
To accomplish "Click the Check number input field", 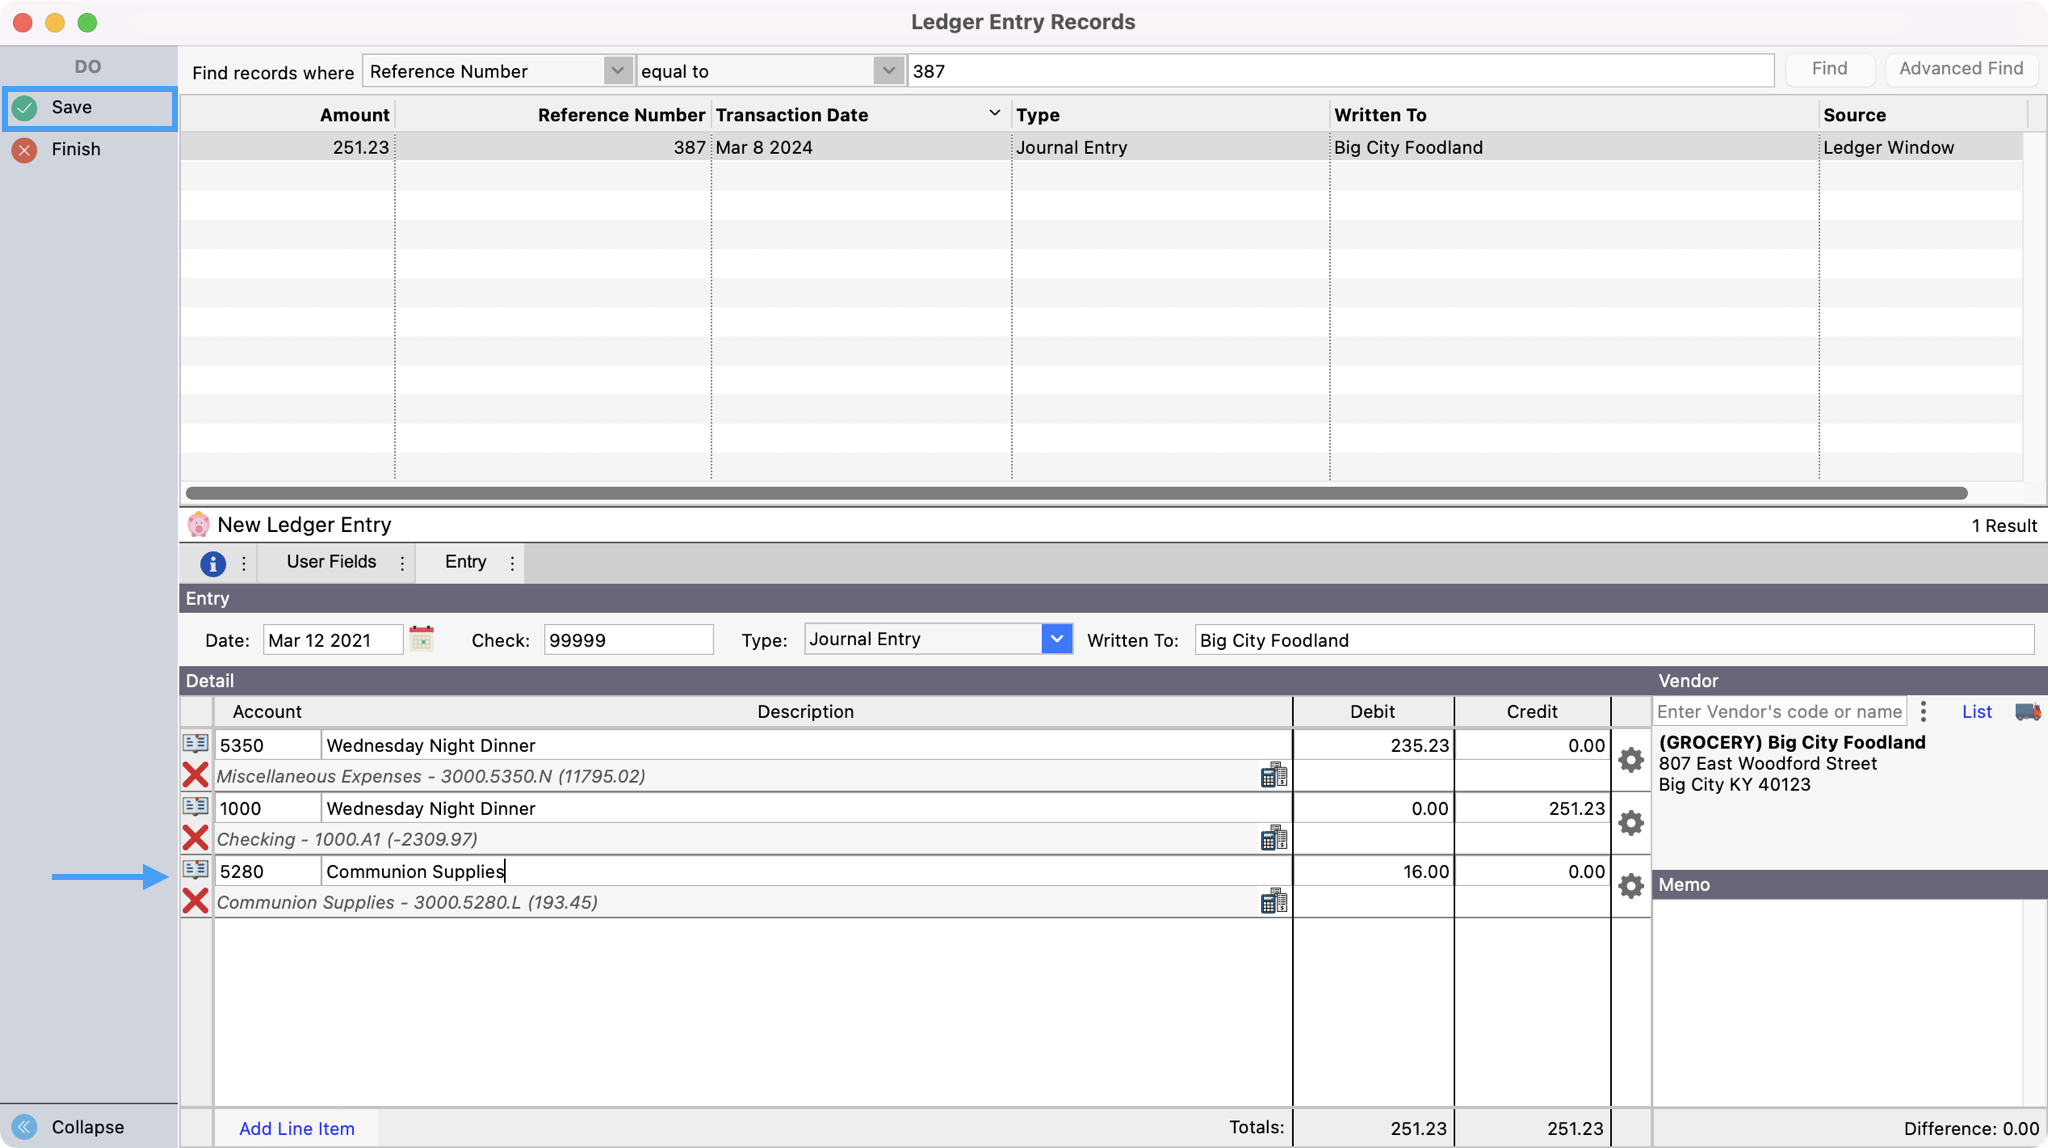I will (628, 640).
